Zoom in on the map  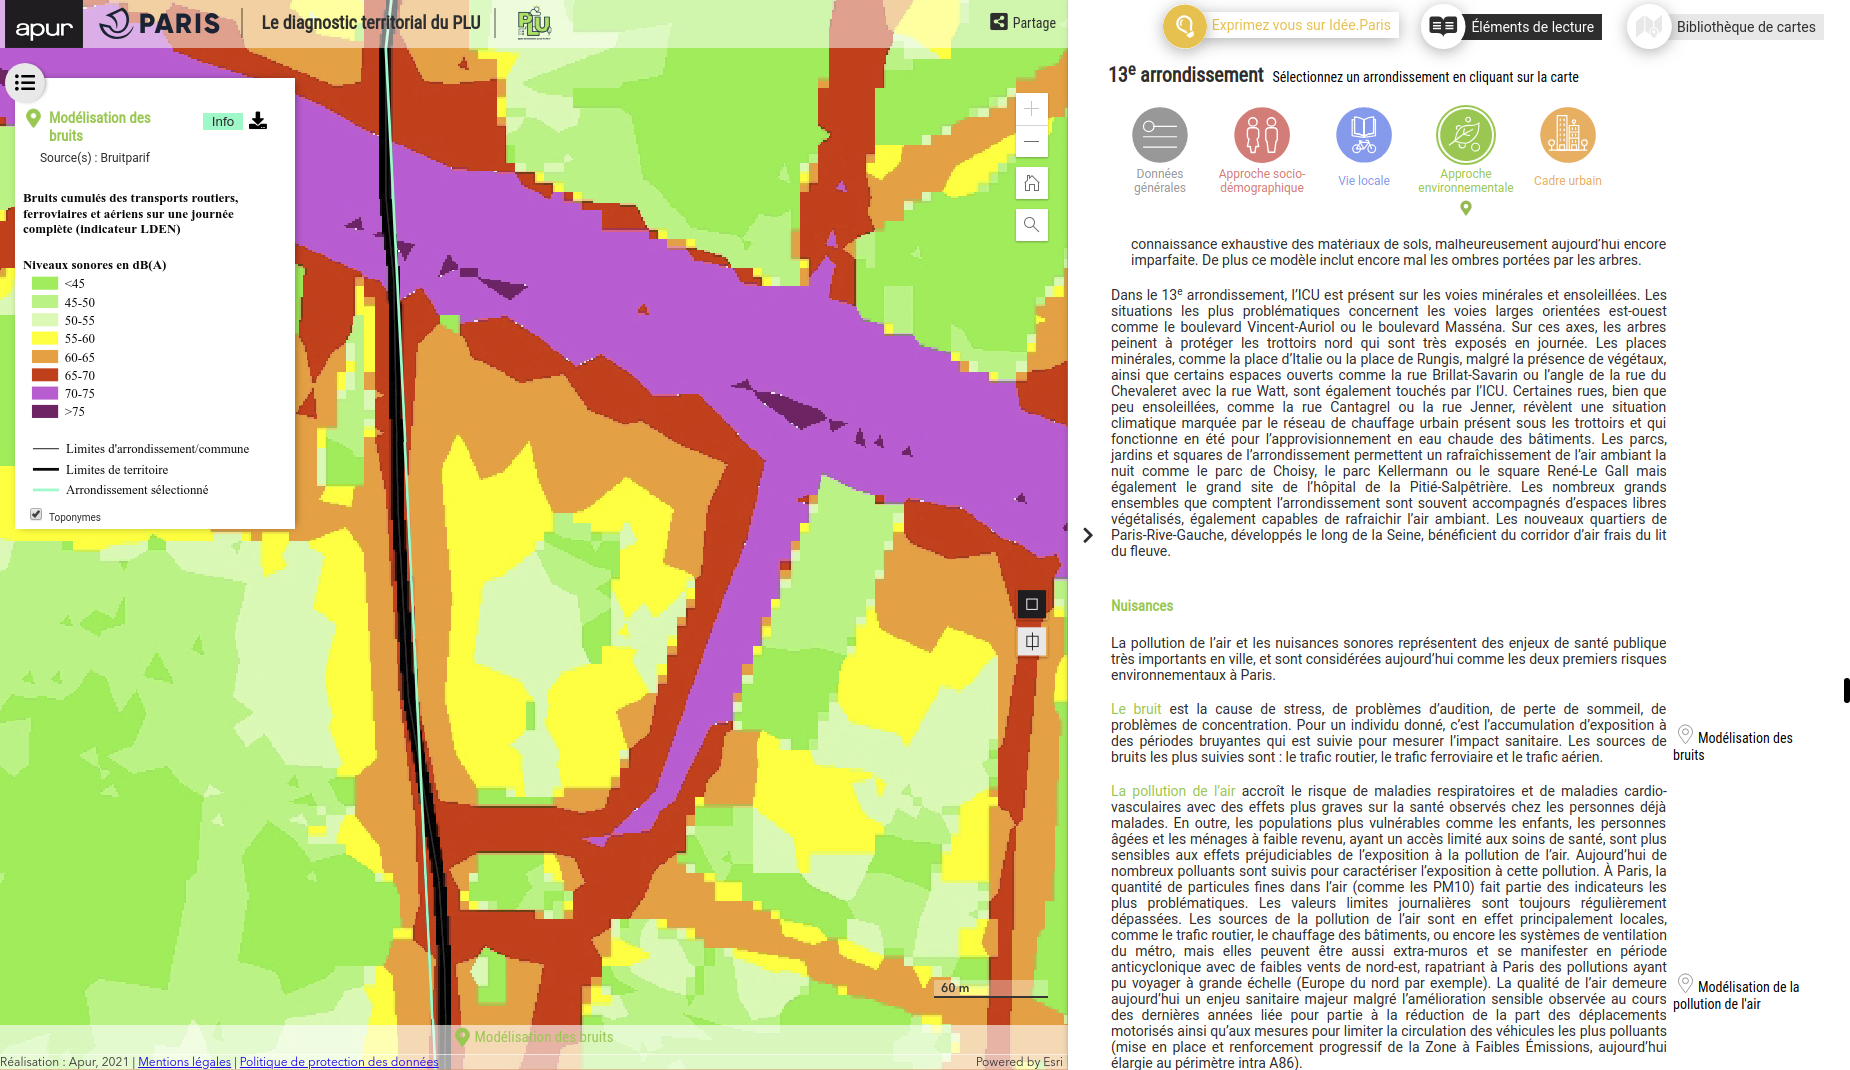[x=1031, y=109]
